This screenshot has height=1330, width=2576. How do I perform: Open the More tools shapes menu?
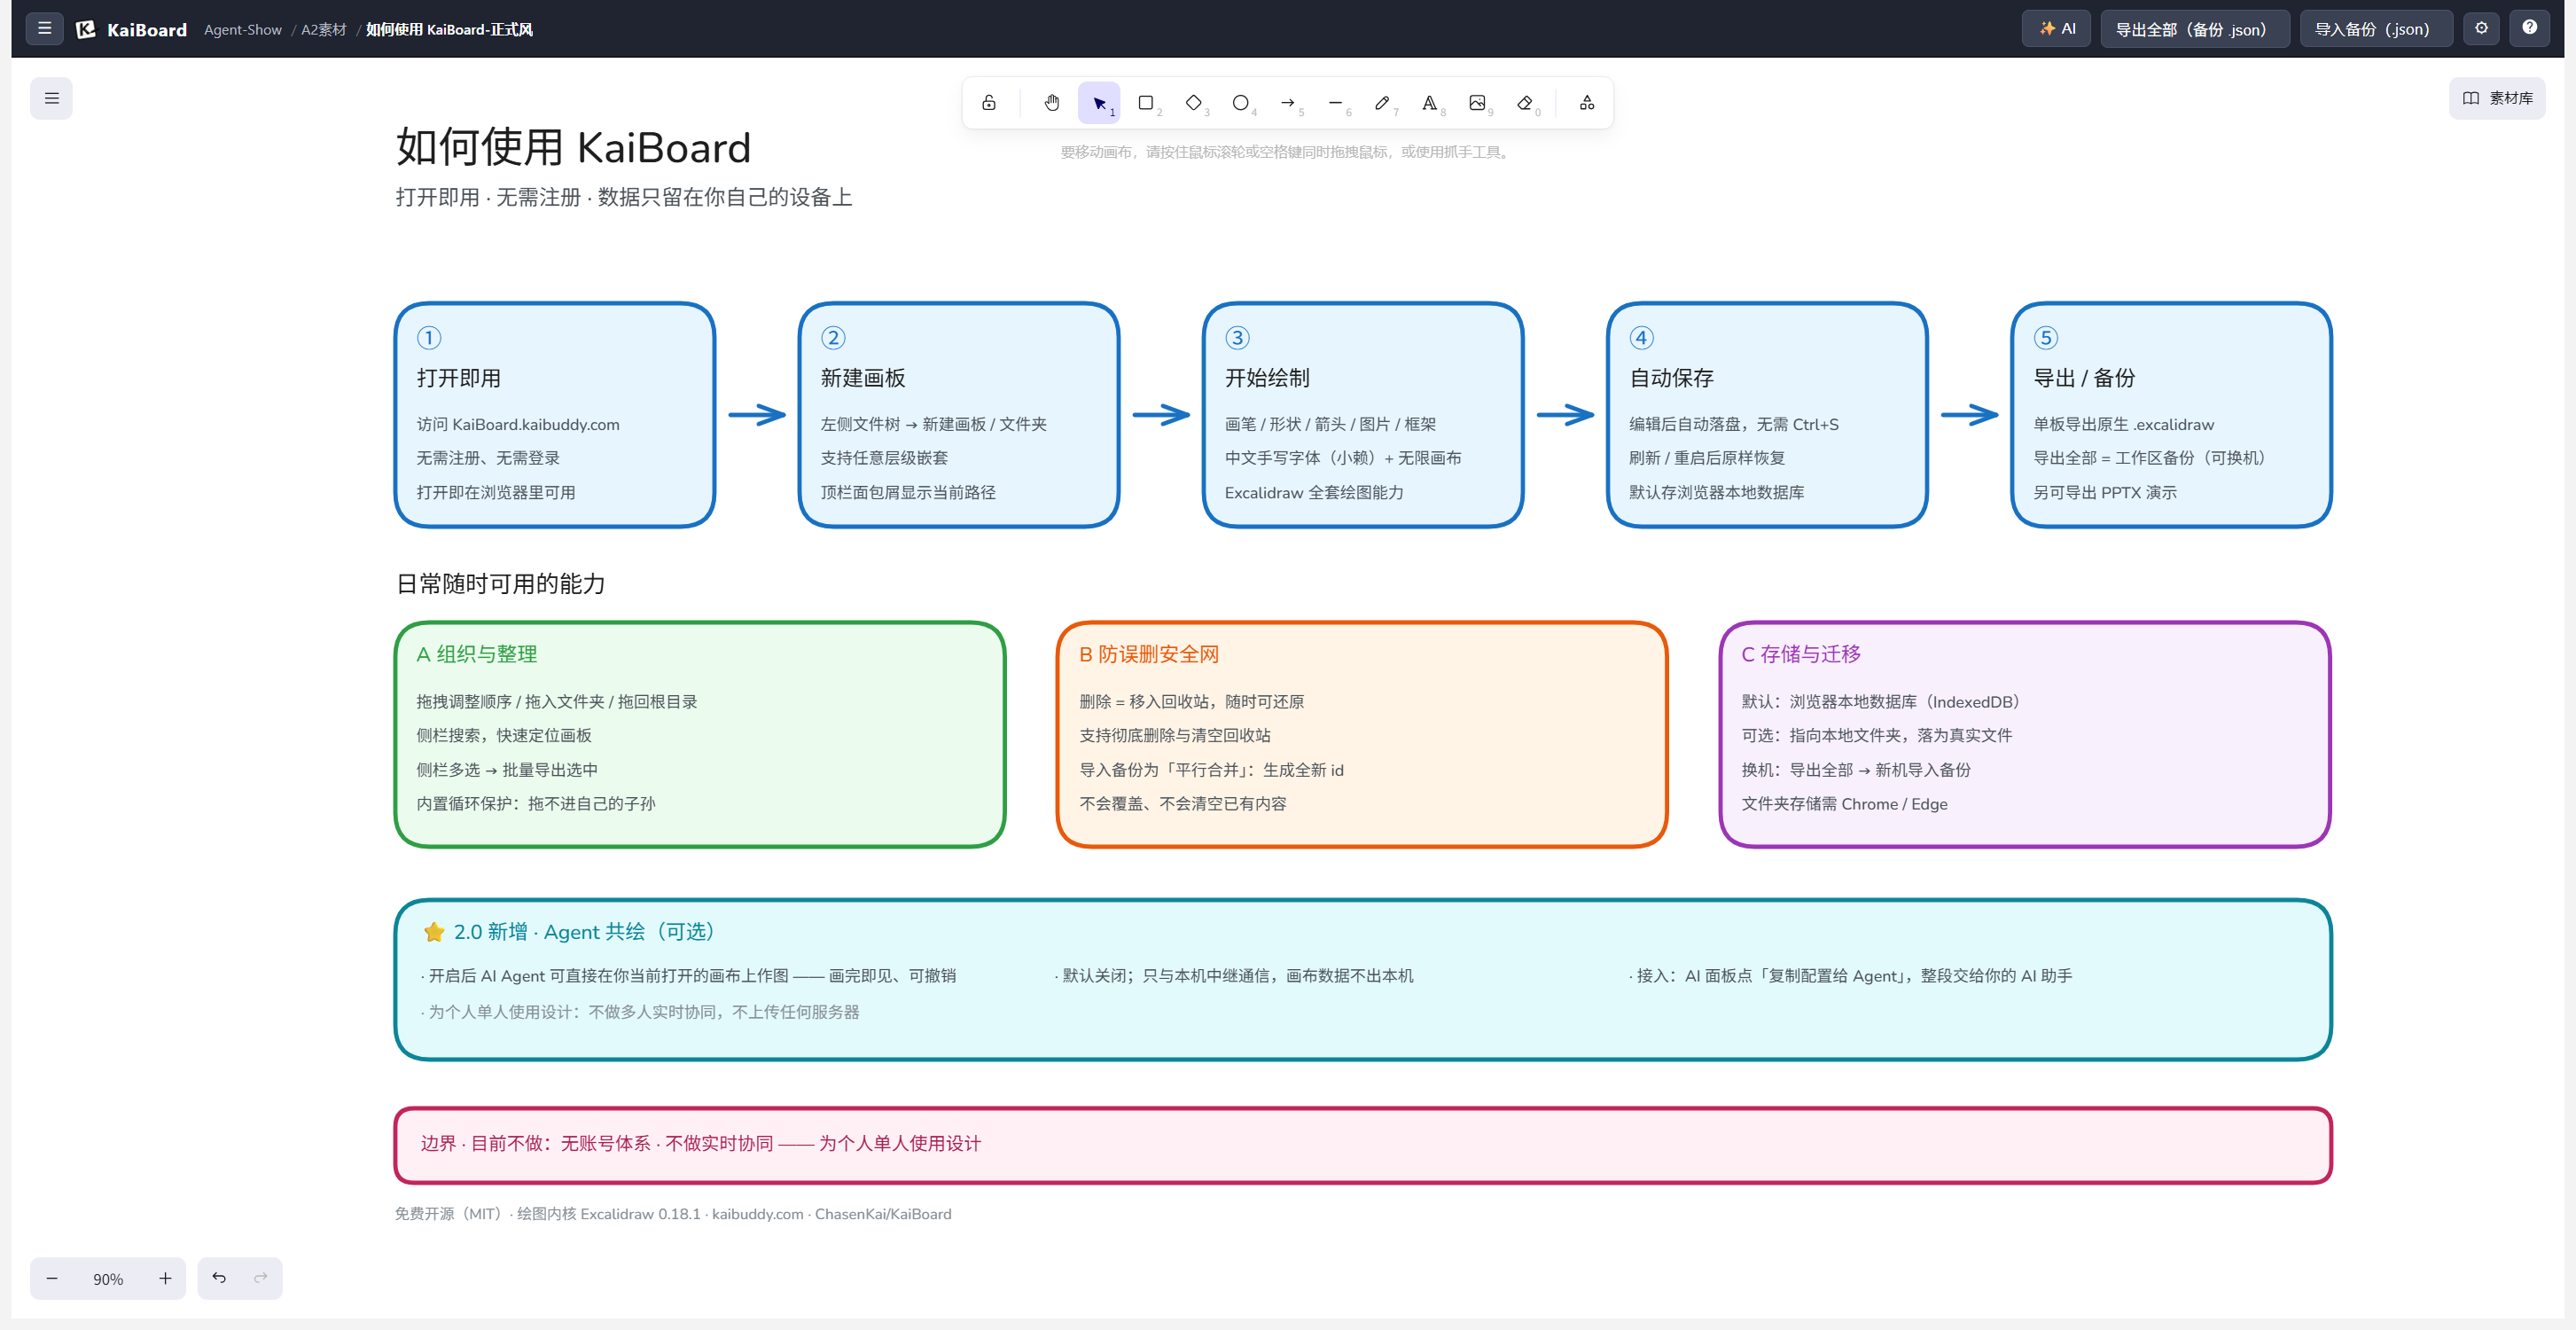coord(1586,103)
